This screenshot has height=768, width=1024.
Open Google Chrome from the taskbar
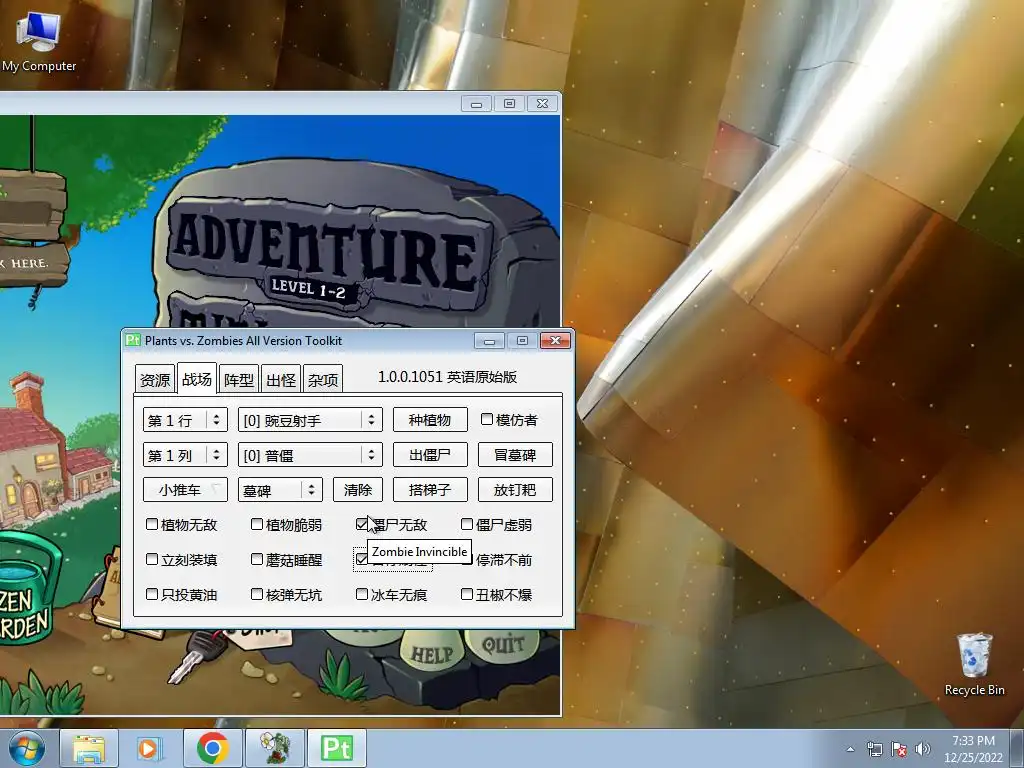[213, 748]
